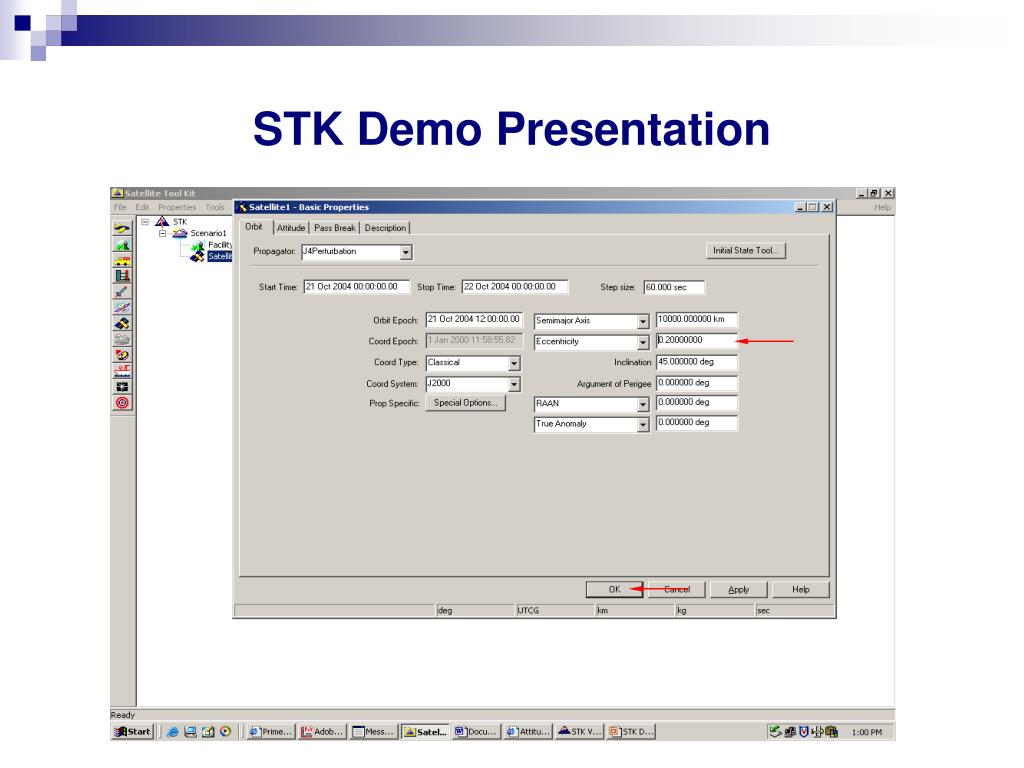Click the dialog's Help button
The image size is (1024, 768).
[801, 590]
